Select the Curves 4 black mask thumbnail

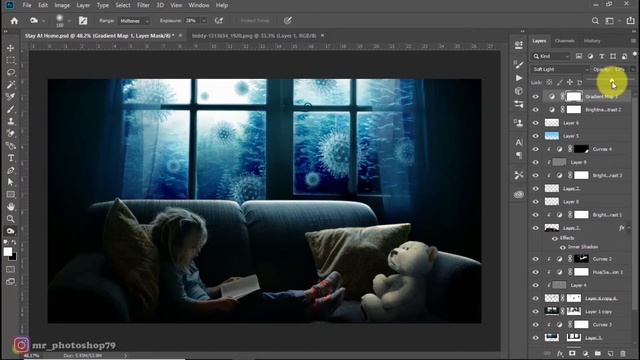coord(581,149)
